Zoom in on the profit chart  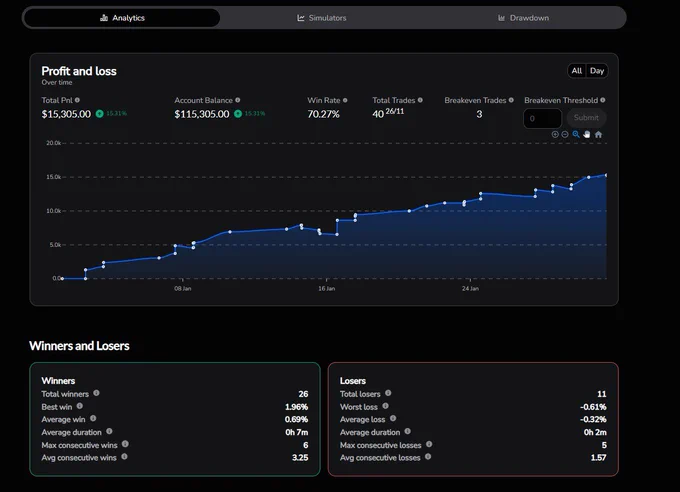point(555,134)
